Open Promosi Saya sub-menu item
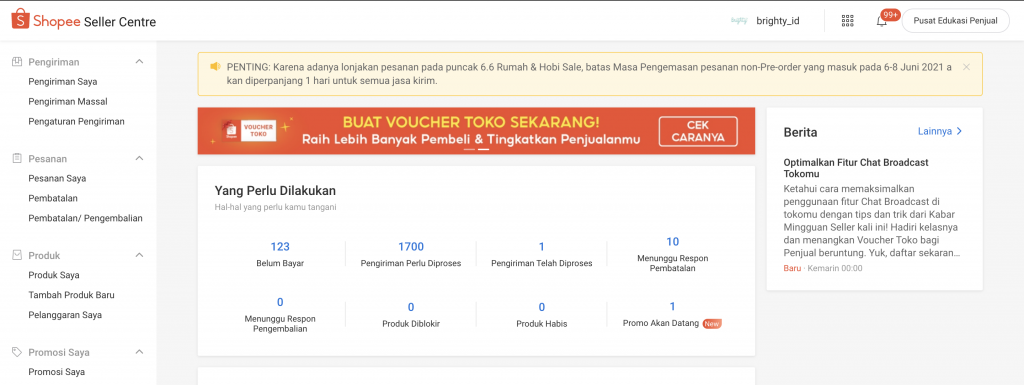Image resolution: width=1024 pixels, height=385 pixels. pyautogui.click(x=57, y=372)
